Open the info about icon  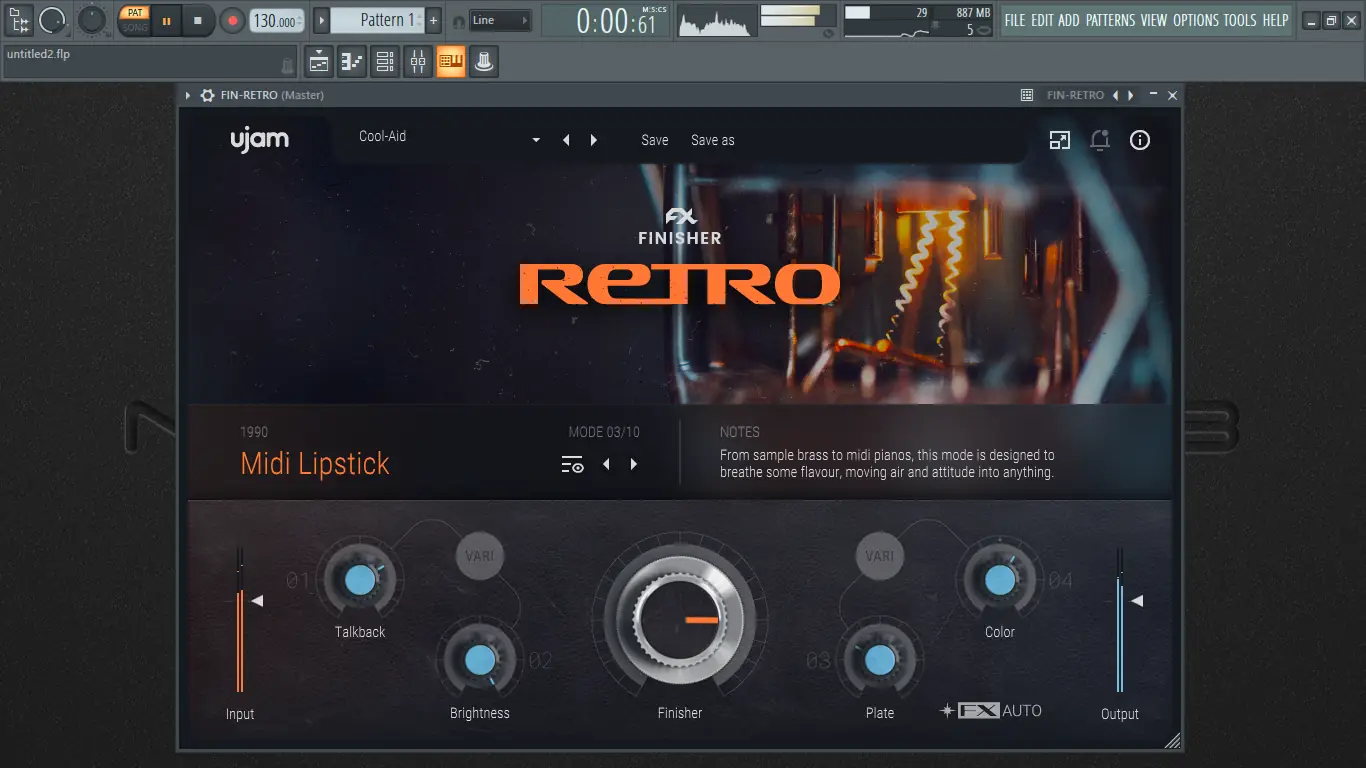pos(1140,140)
